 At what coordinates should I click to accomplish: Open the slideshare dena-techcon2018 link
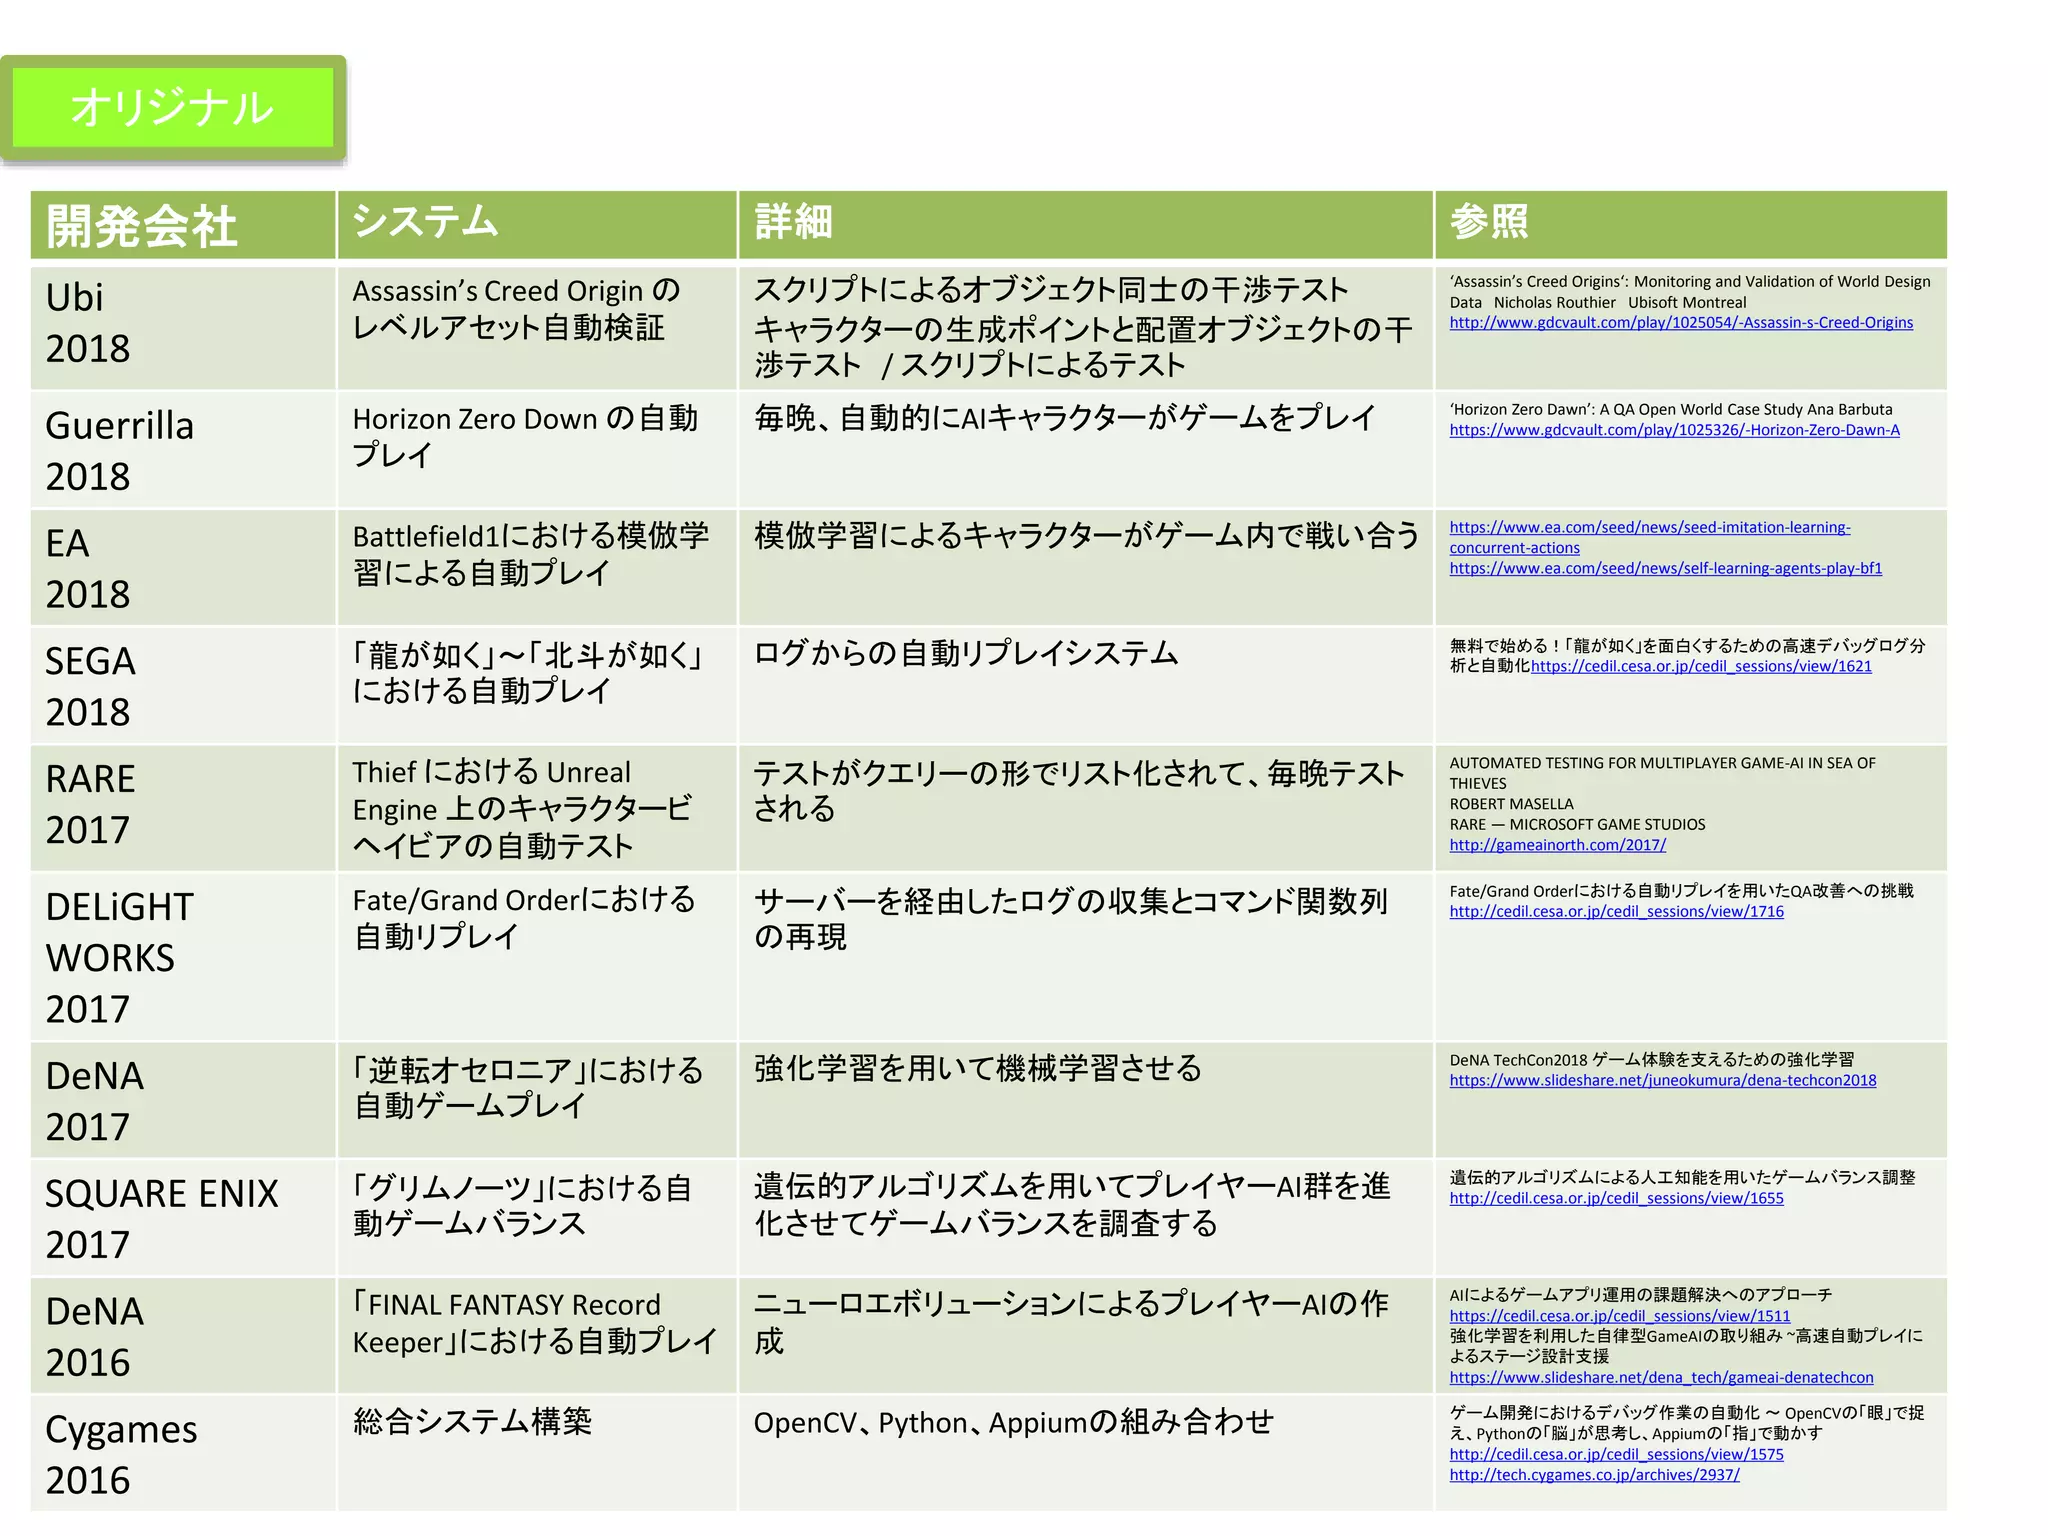(x=1663, y=1081)
